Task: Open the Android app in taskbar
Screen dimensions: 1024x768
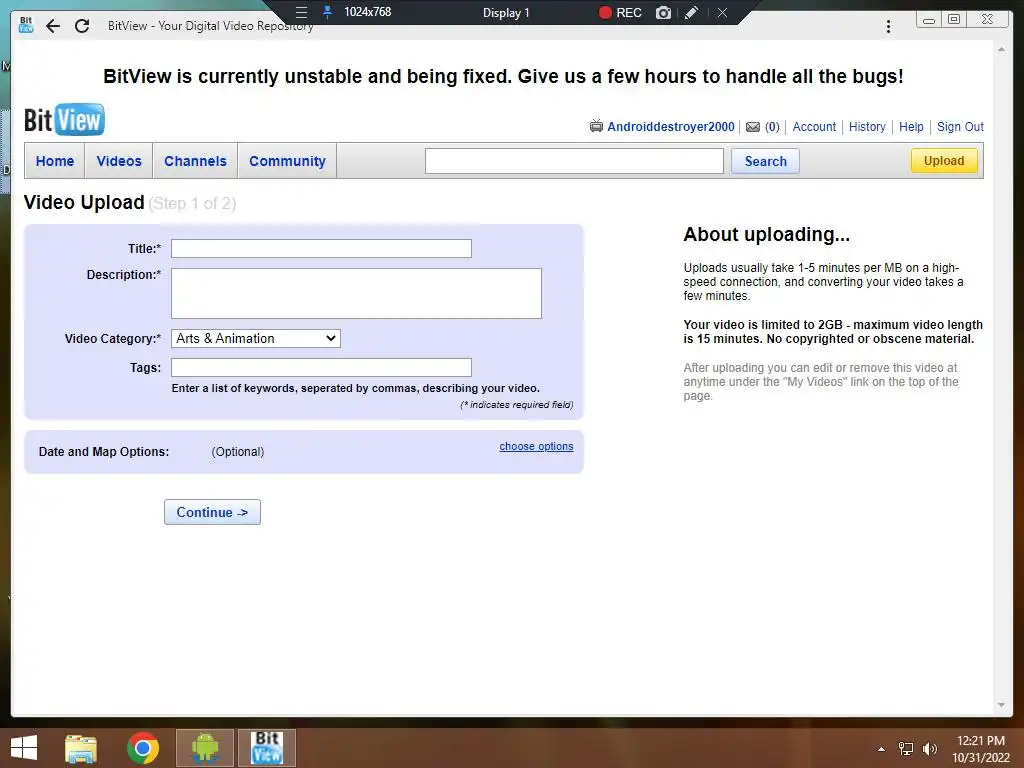Action: [205, 748]
